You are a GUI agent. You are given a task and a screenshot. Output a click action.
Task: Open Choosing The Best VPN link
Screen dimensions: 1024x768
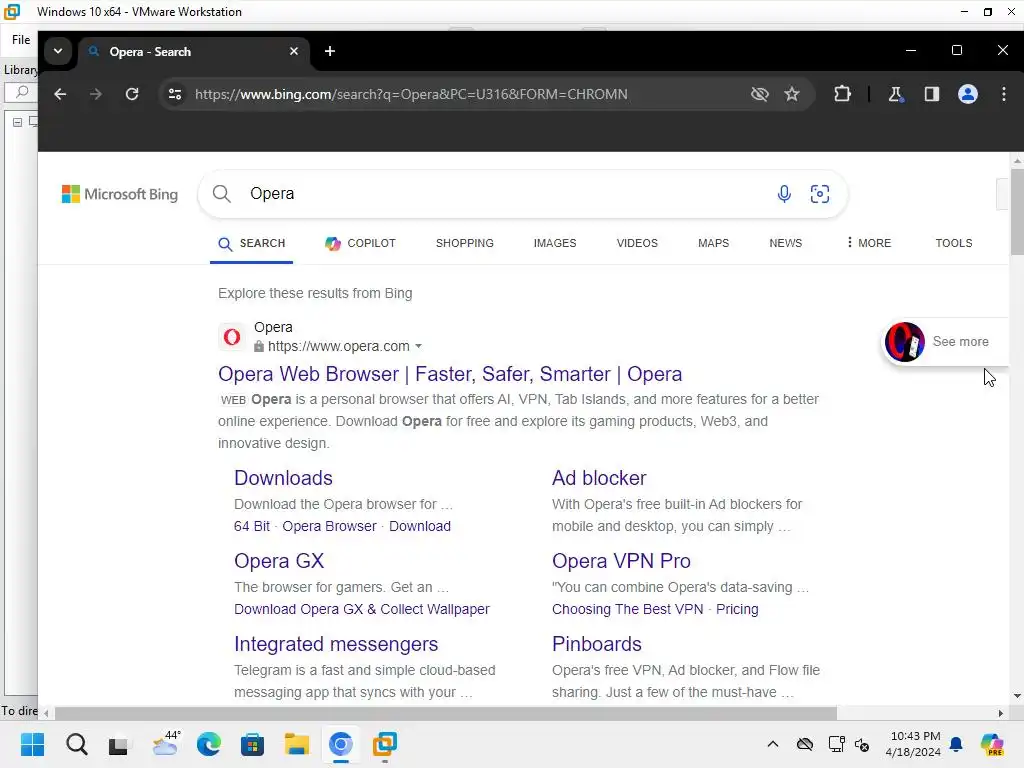click(x=628, y=609)
